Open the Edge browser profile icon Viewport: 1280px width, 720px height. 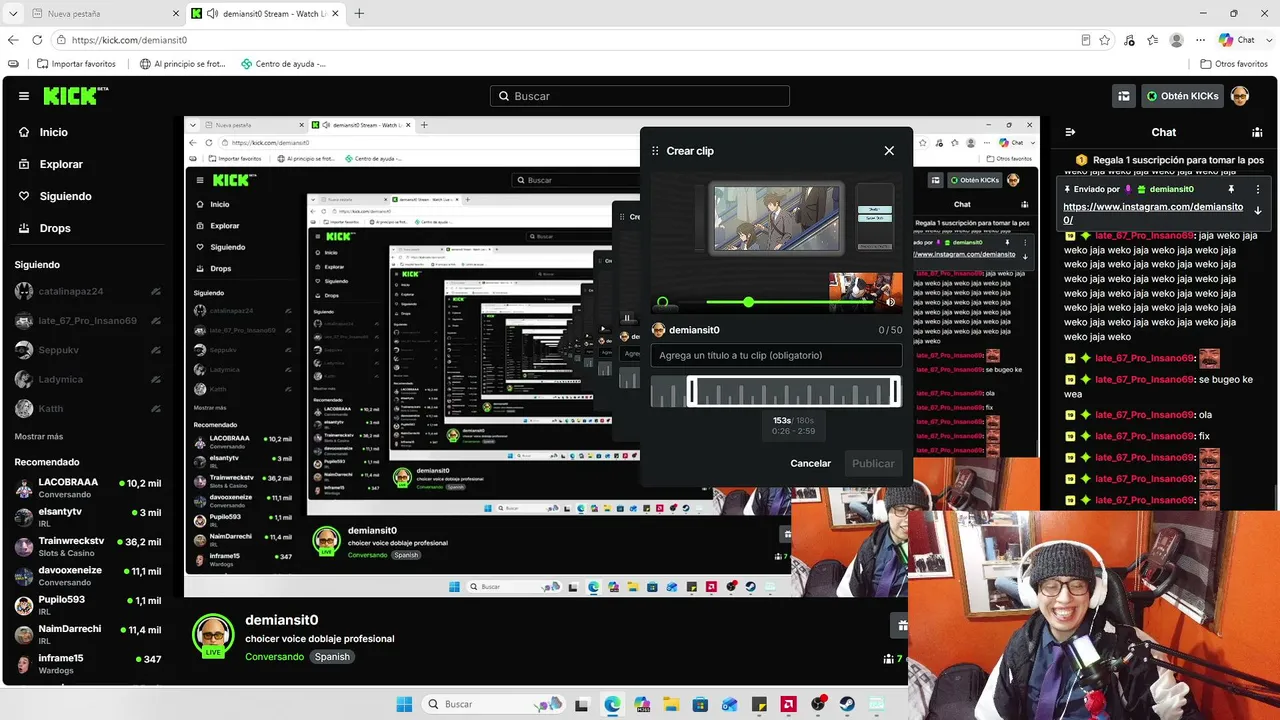tap(1177, 40)
